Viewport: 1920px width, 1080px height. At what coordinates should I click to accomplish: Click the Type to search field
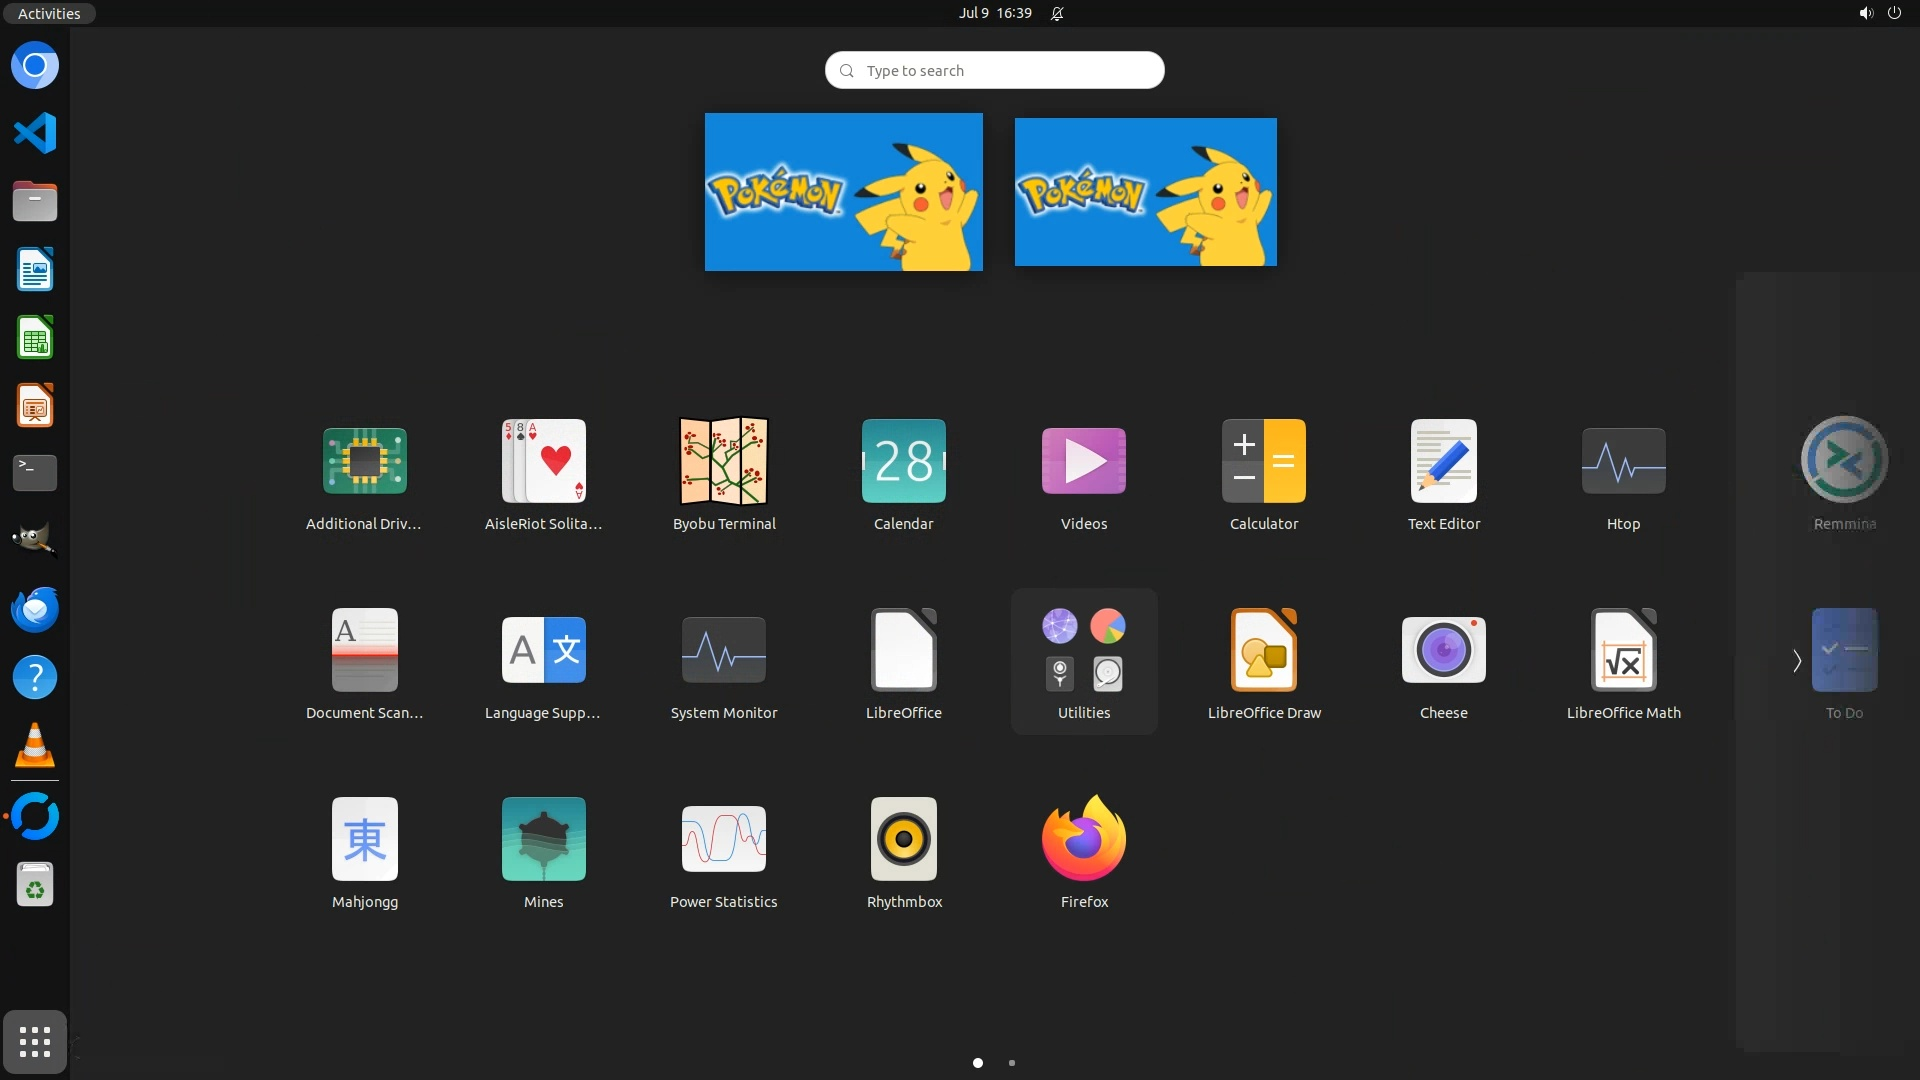(x=994, y=70)
